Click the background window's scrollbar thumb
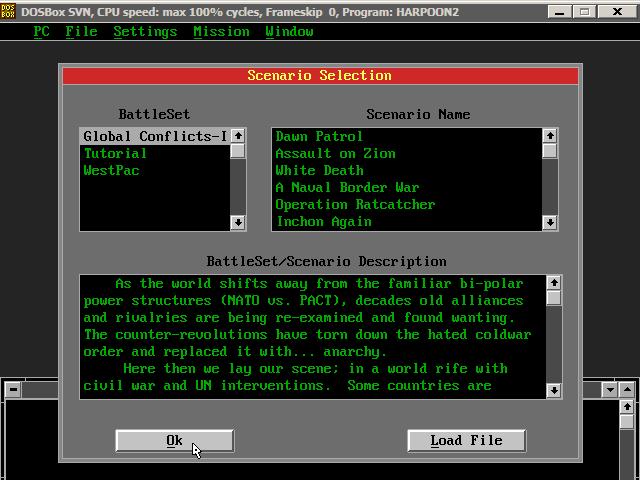The height and width of the screenshot is (480, 640). pos(627,422)
